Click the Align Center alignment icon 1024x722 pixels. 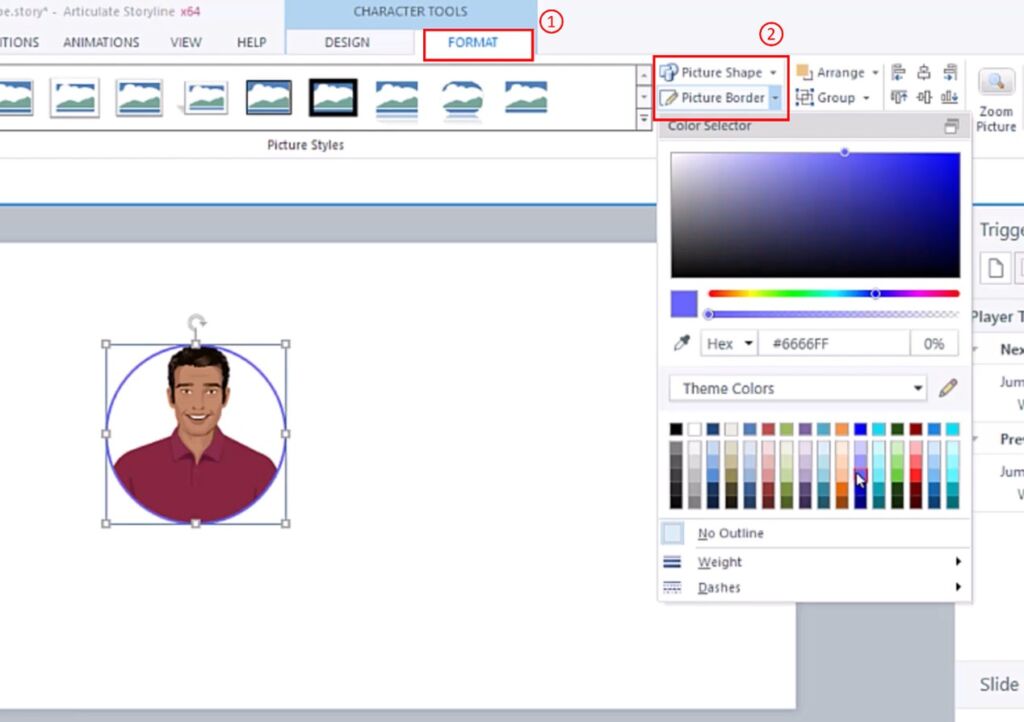click(924, 72)
